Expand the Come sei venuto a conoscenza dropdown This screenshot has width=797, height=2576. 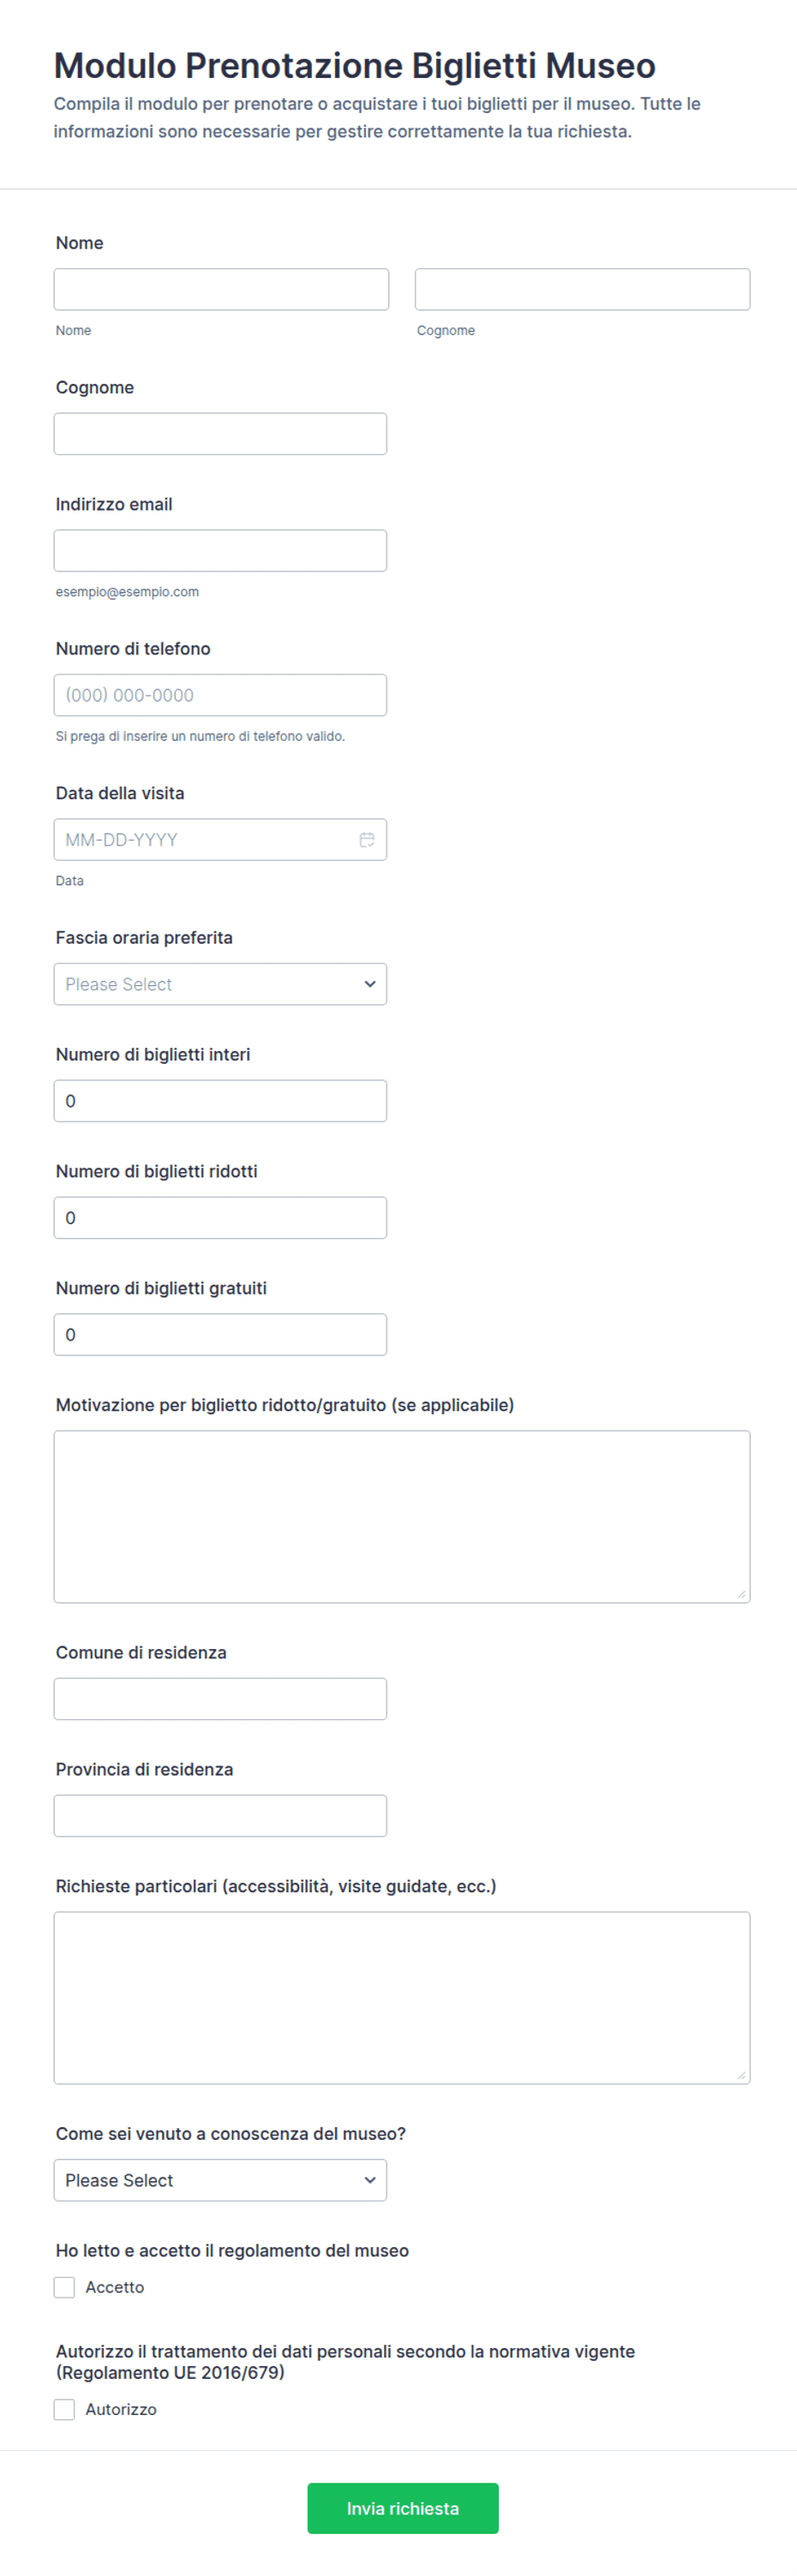click(x=220, y=2180)
